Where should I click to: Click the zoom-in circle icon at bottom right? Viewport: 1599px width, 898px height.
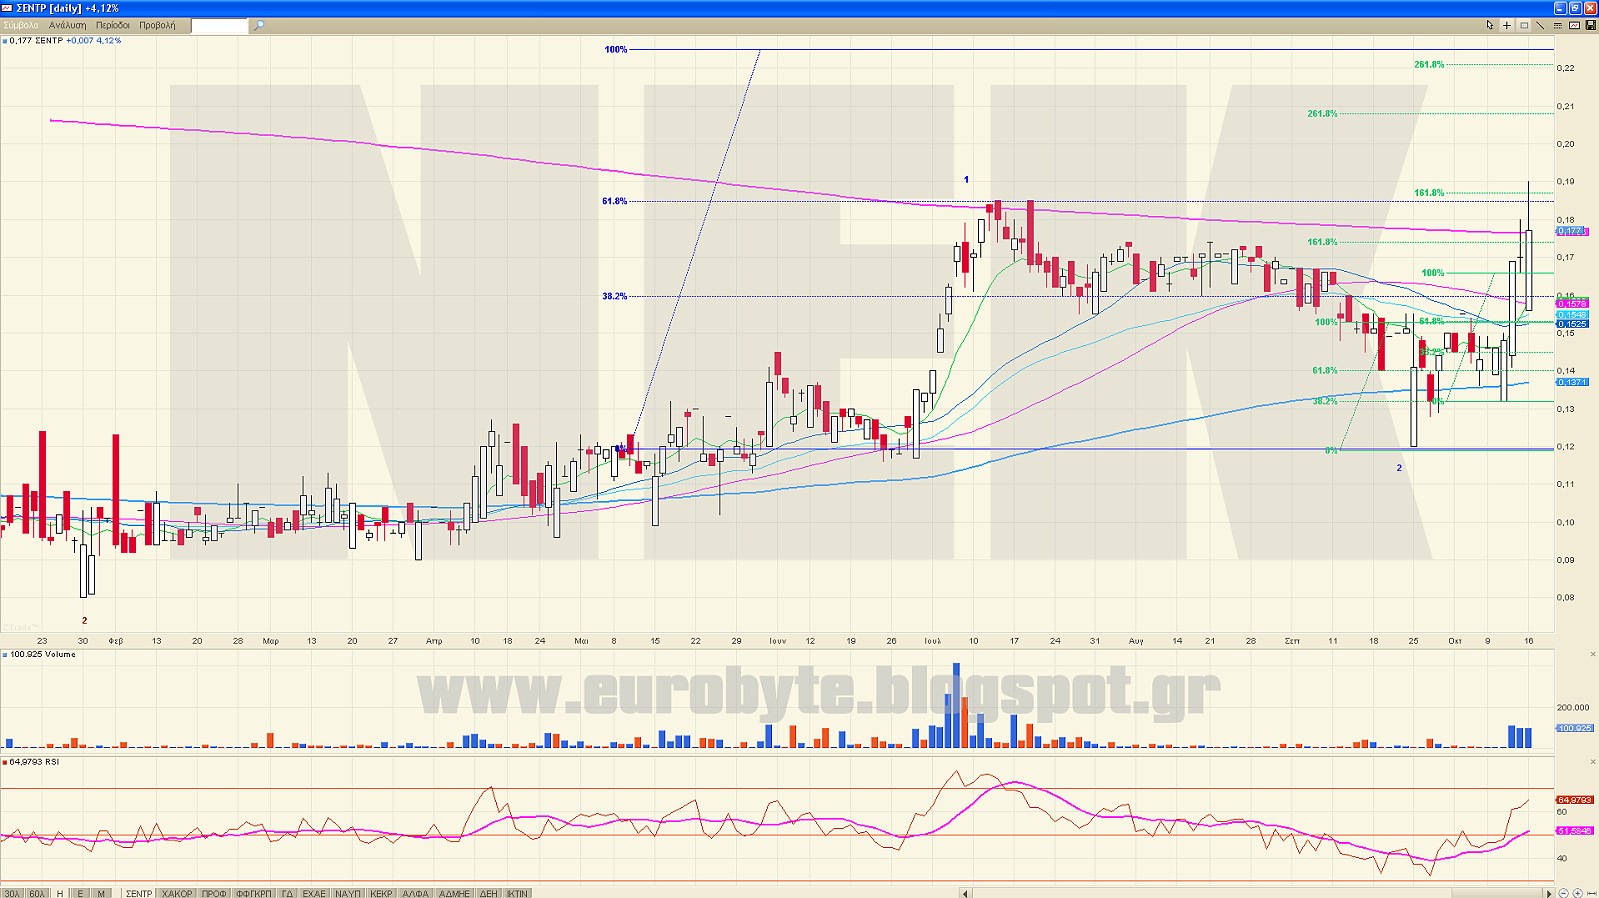(1578, 893)
